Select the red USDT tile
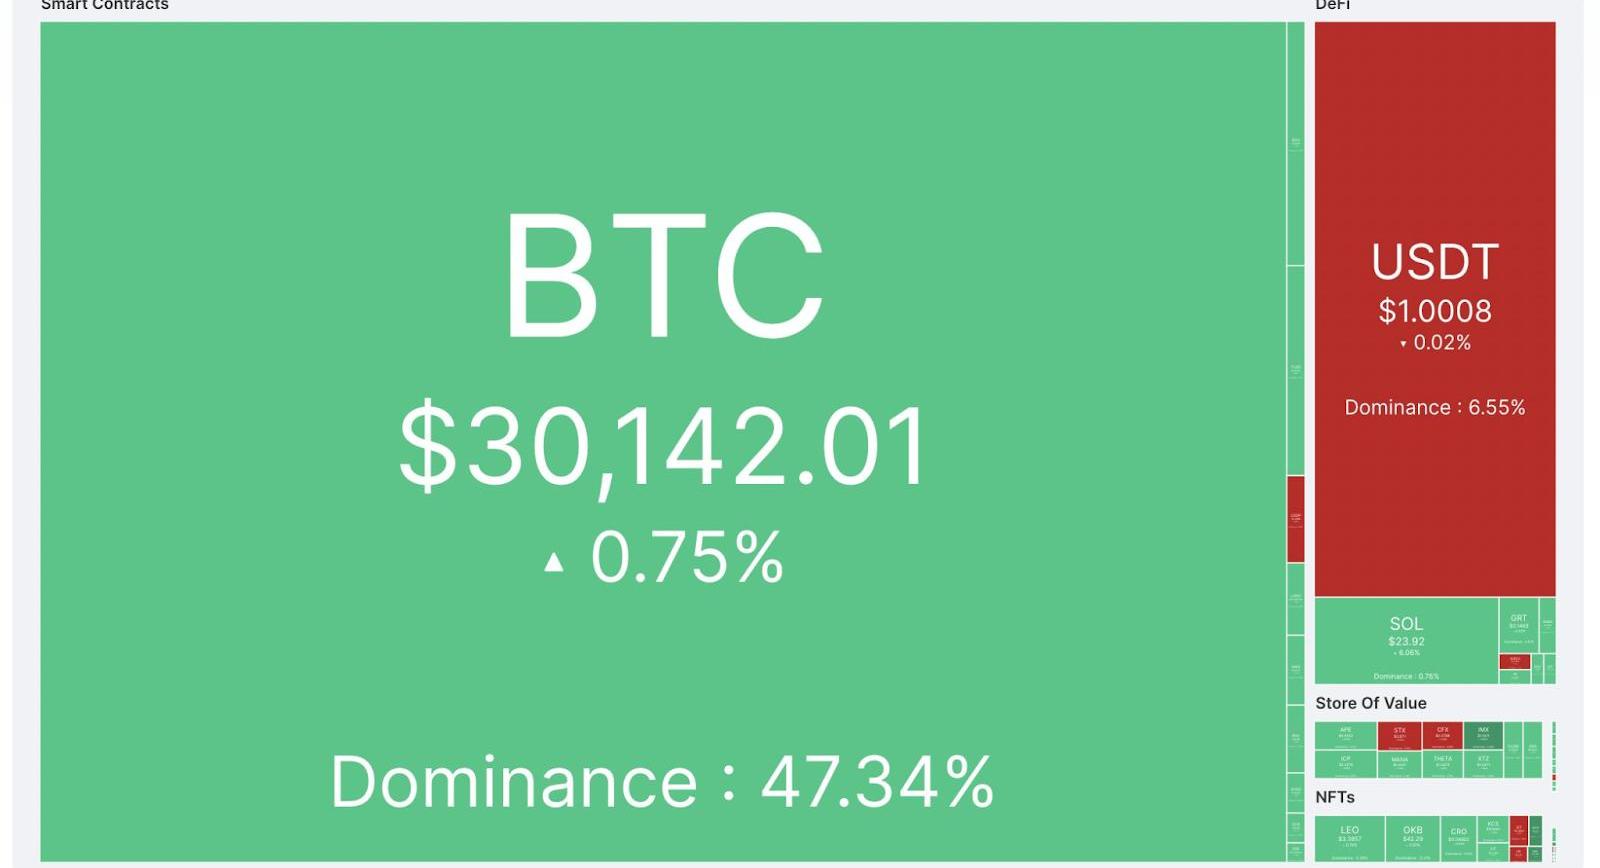This screenshot has width=1600, height=868. (1435, 309)
